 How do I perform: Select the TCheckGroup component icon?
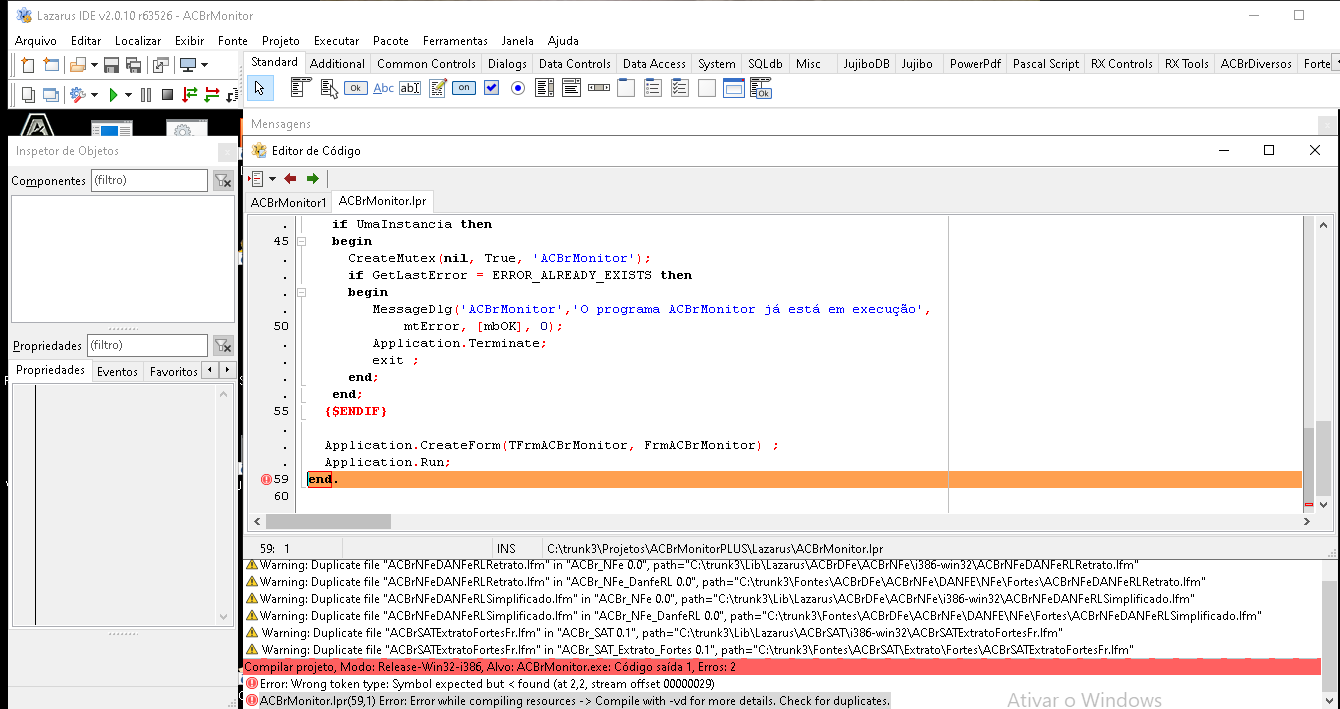[680, 88]
